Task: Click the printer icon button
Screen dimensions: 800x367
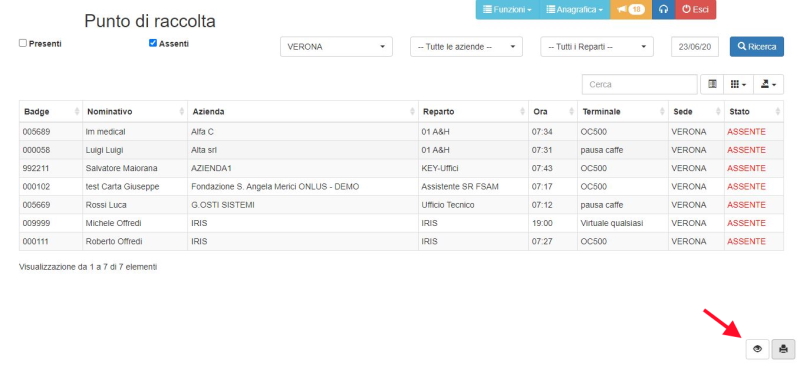Action: pos(784,349)
